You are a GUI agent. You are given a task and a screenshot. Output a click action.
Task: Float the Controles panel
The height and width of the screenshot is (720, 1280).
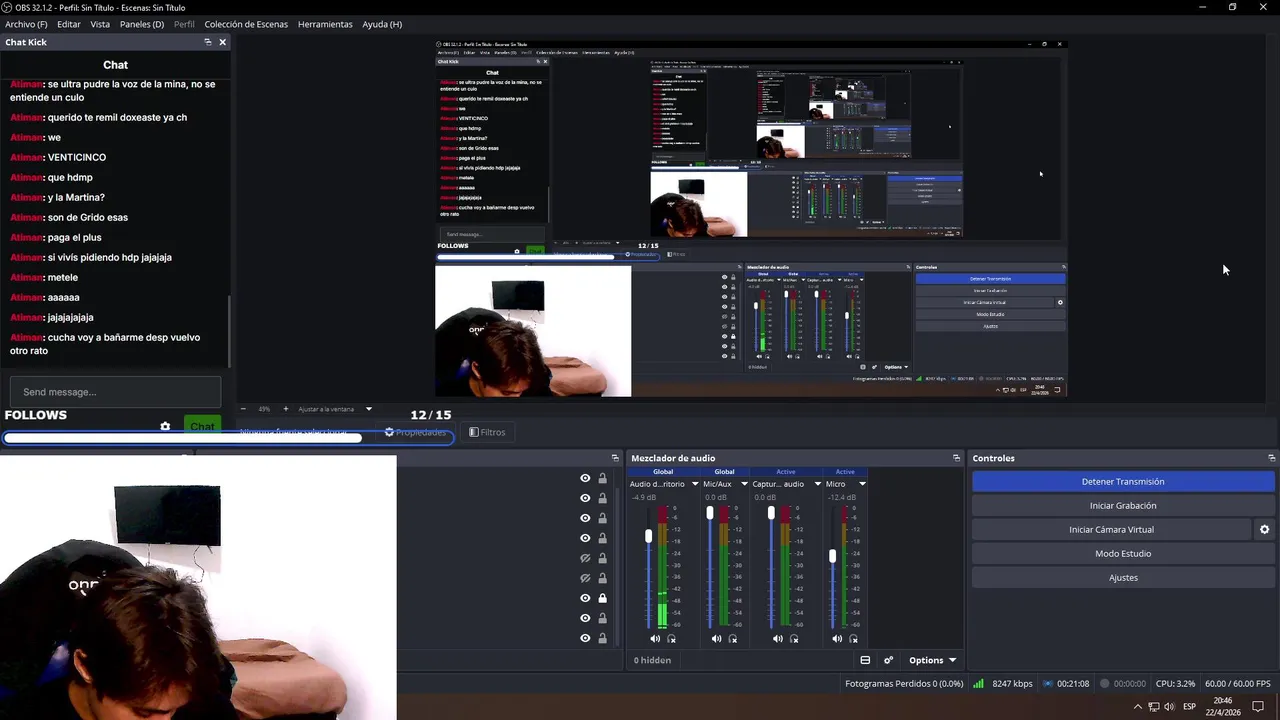pyautogui.click(x=1271, y=458)
